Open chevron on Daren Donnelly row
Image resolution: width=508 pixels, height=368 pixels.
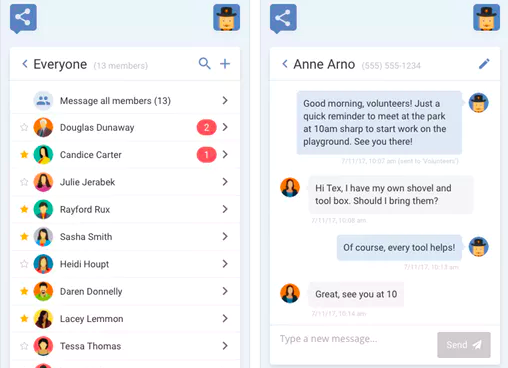tap(225, 291)
